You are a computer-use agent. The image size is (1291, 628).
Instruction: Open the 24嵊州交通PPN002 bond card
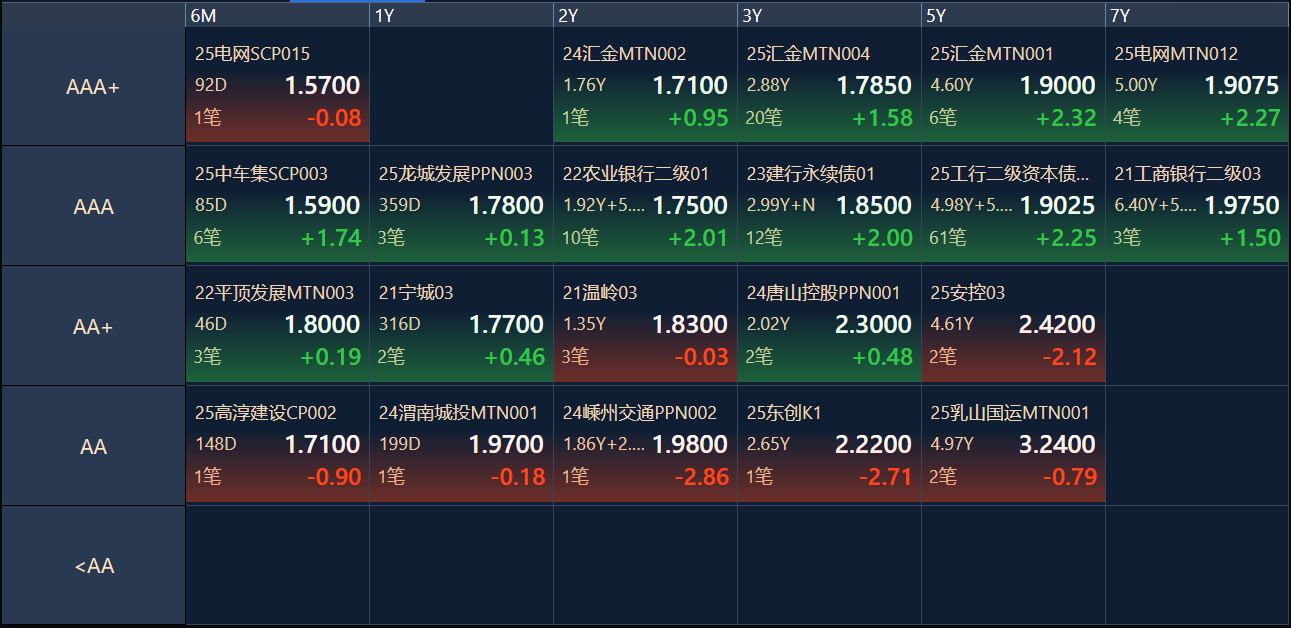click(645, 445)
